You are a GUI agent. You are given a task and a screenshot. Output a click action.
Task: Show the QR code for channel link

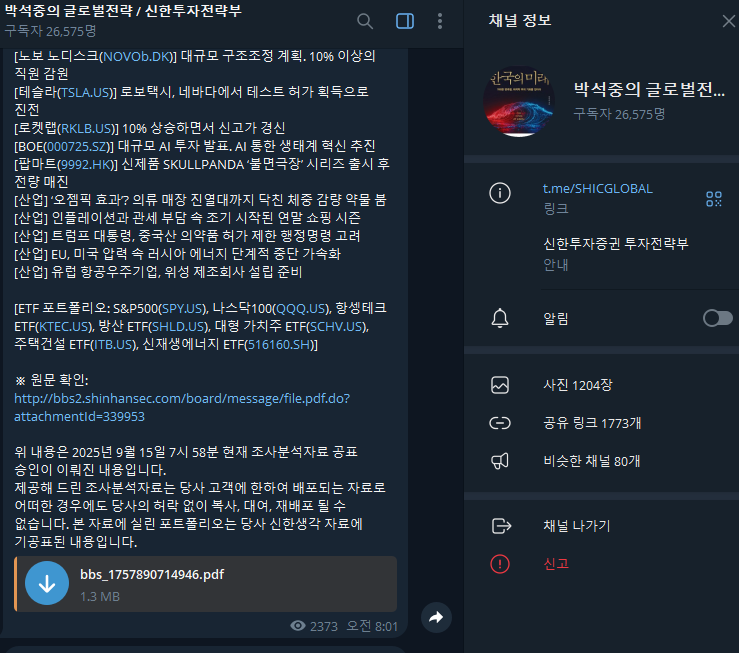point(714,199)
